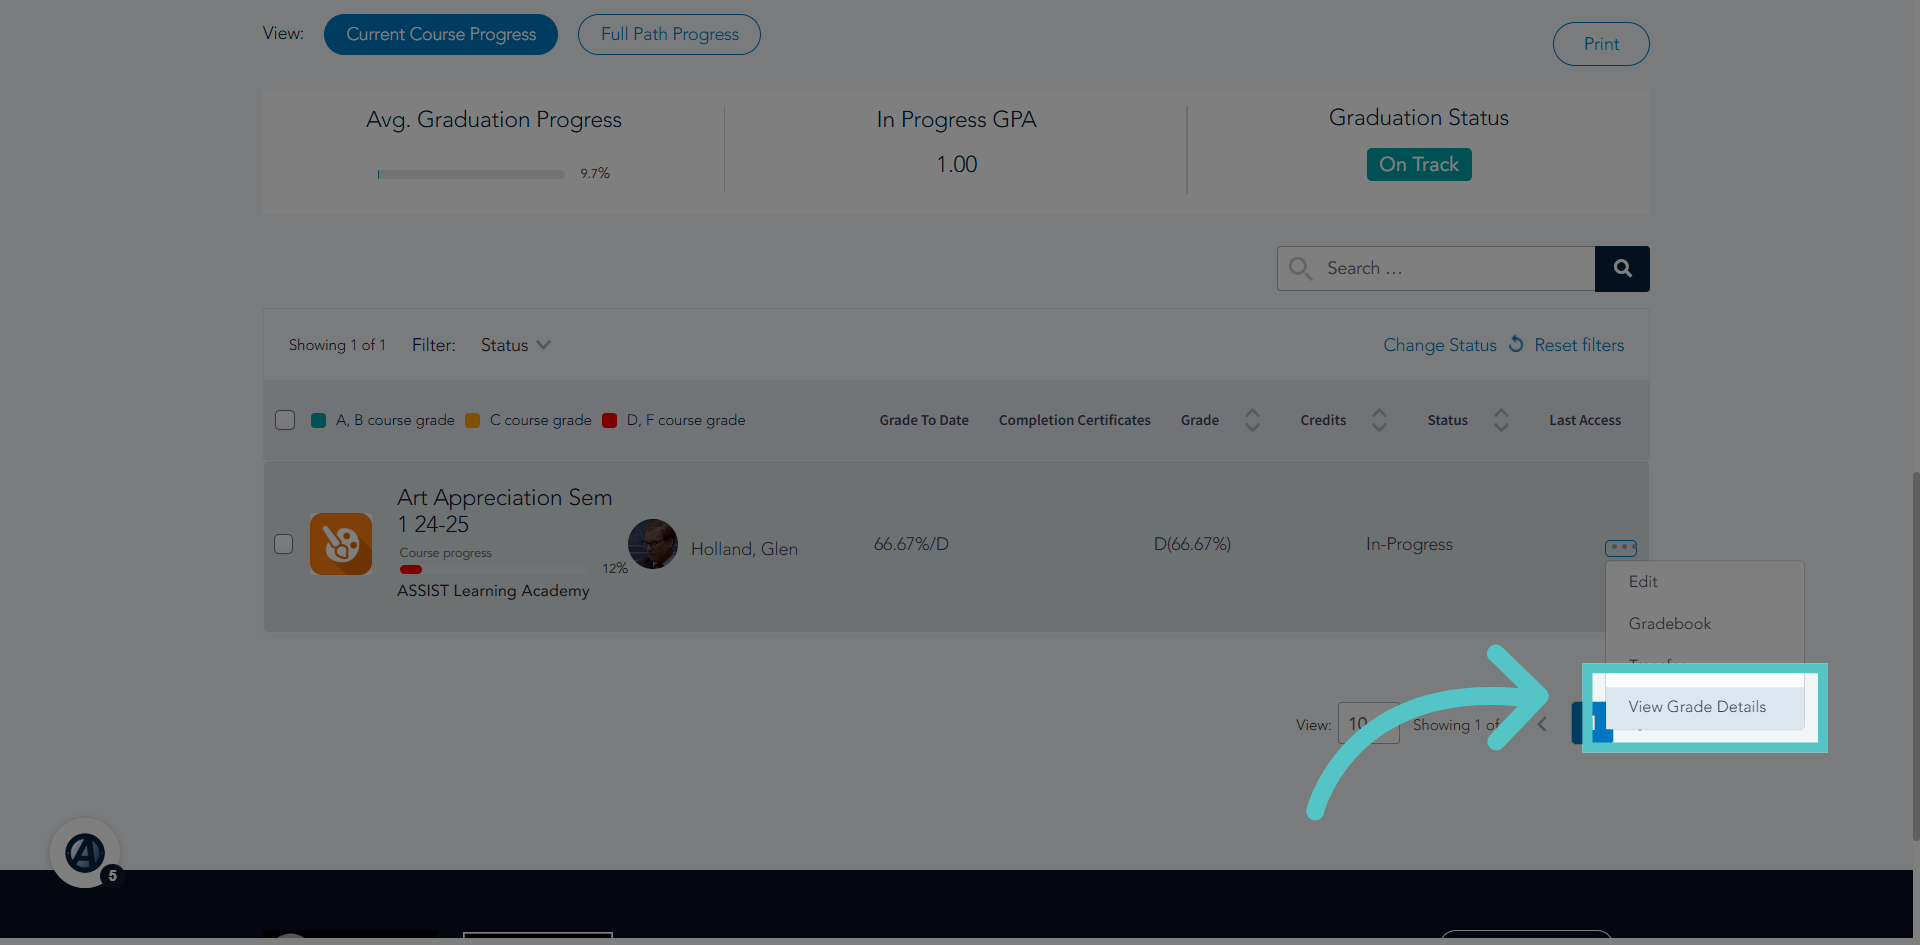Sort by Grade column arrows
This screenshot has width=1920, height=945.
1252,420
